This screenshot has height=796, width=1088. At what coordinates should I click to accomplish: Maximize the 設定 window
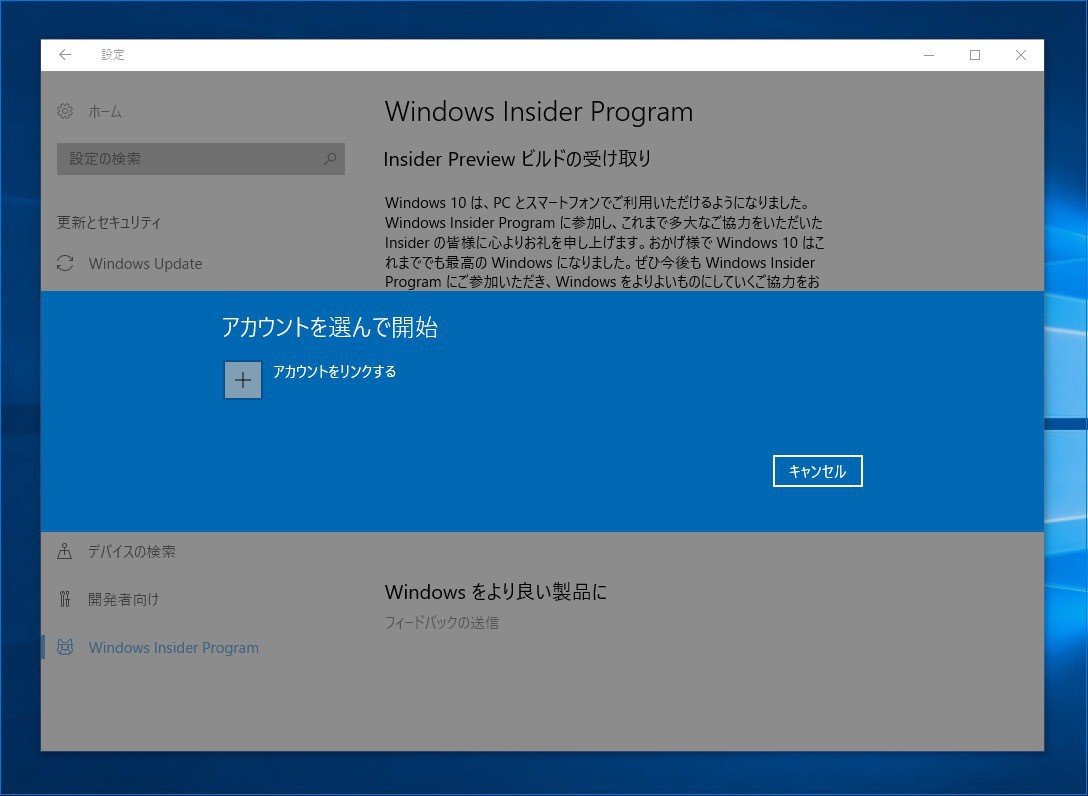975,55
